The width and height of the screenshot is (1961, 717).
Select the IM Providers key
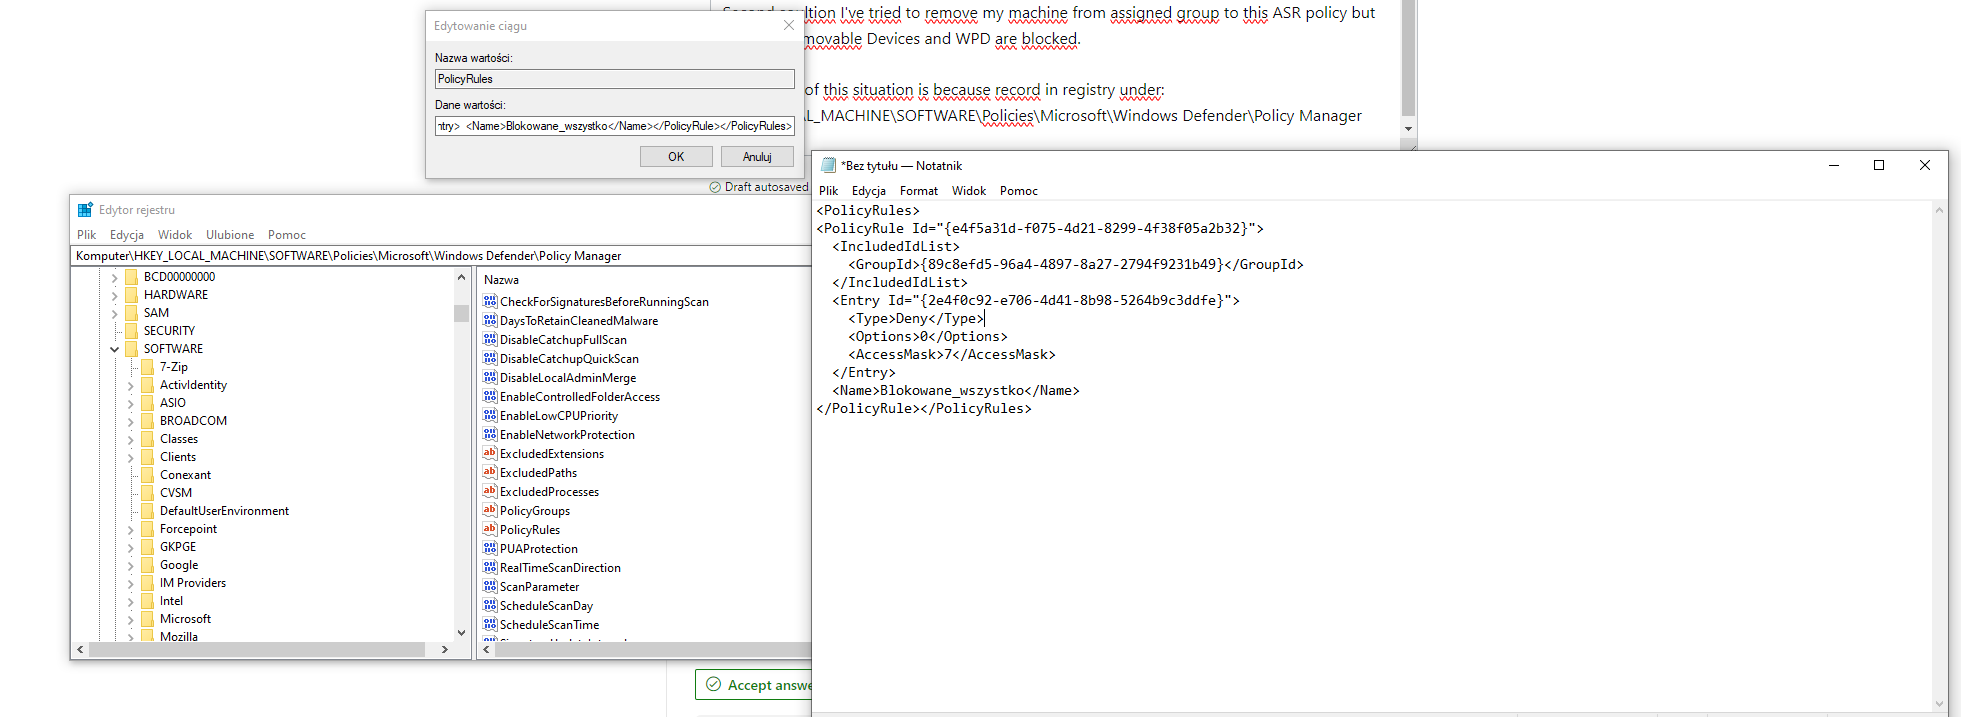pyautogui.click(x=193, y=583)
